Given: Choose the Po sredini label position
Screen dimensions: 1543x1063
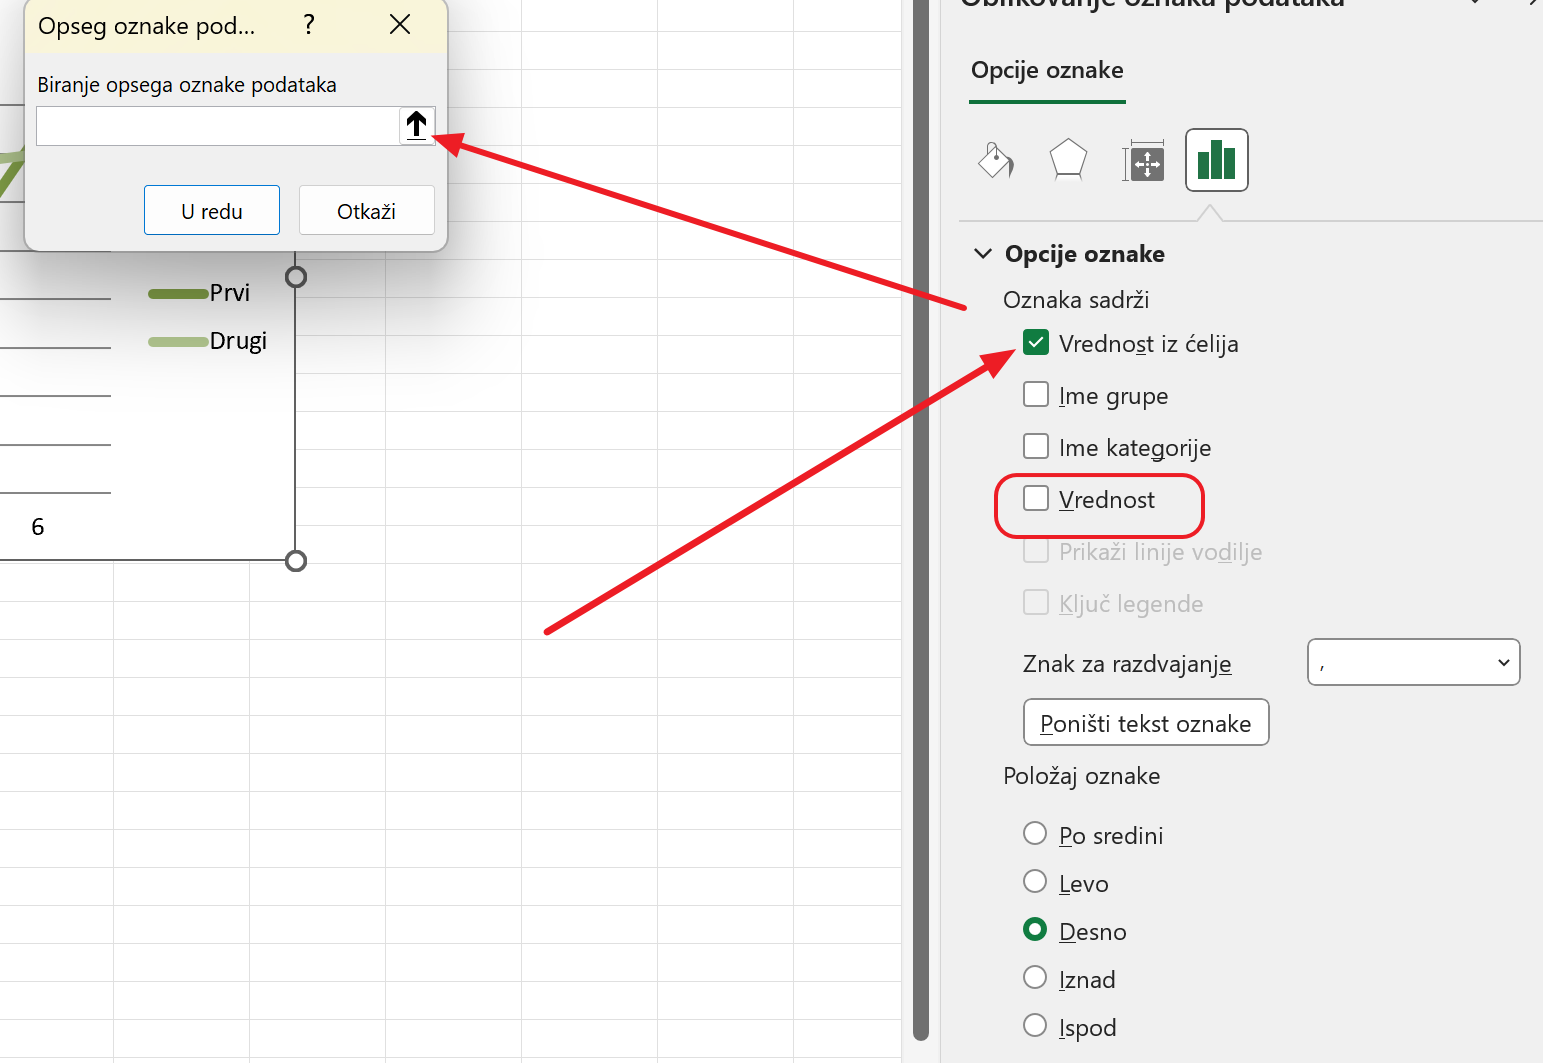Looking at the screenshot, I should [x=1035, y=834].
